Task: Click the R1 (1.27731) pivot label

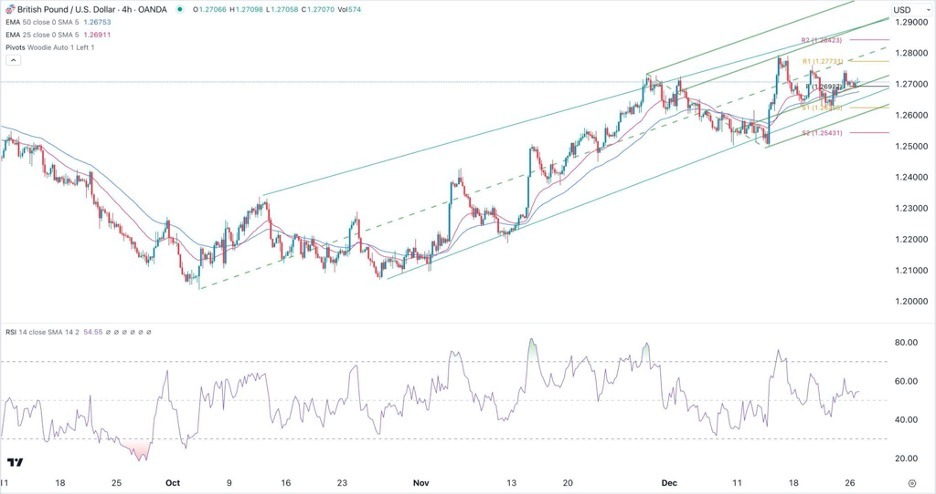Action: 823,61
